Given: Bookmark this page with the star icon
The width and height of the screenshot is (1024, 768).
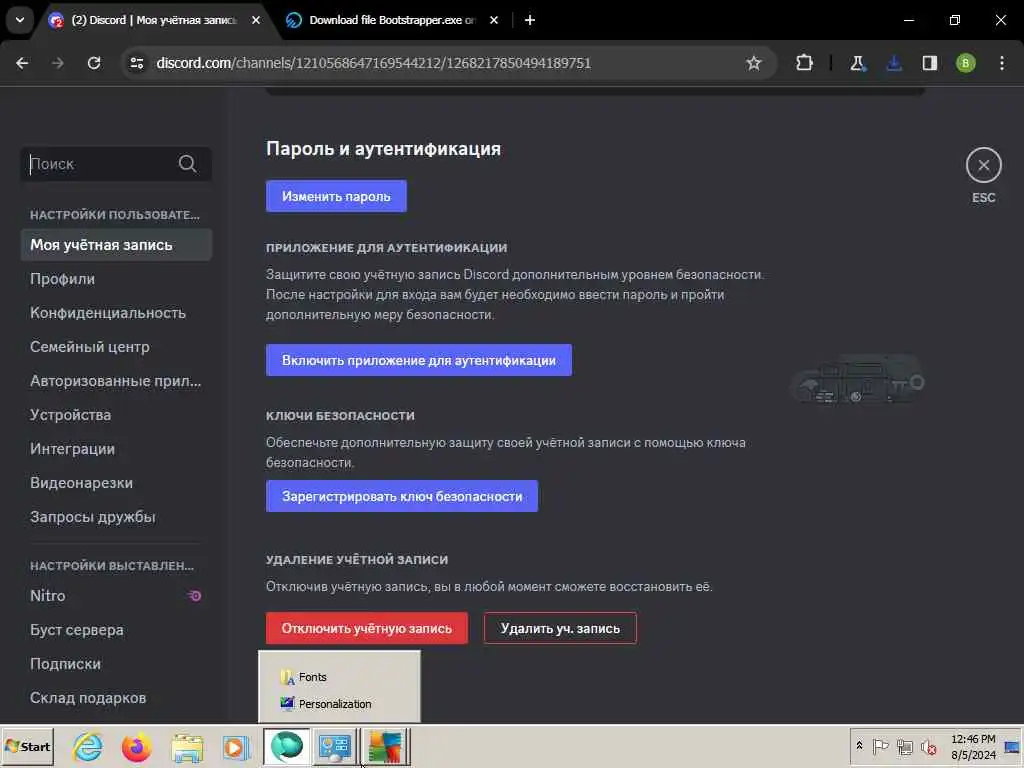Looking at the screenshot, I should point(754,63).
